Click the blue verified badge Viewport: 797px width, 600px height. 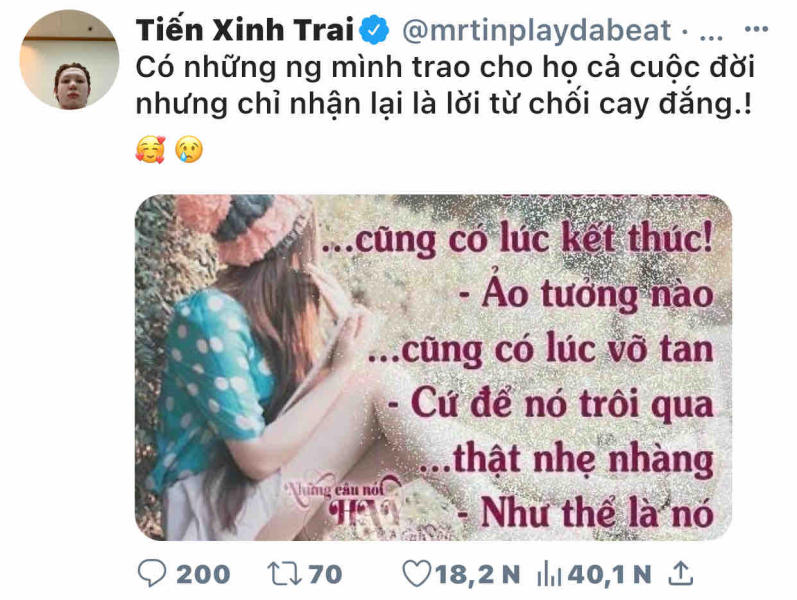coord(375,30)
